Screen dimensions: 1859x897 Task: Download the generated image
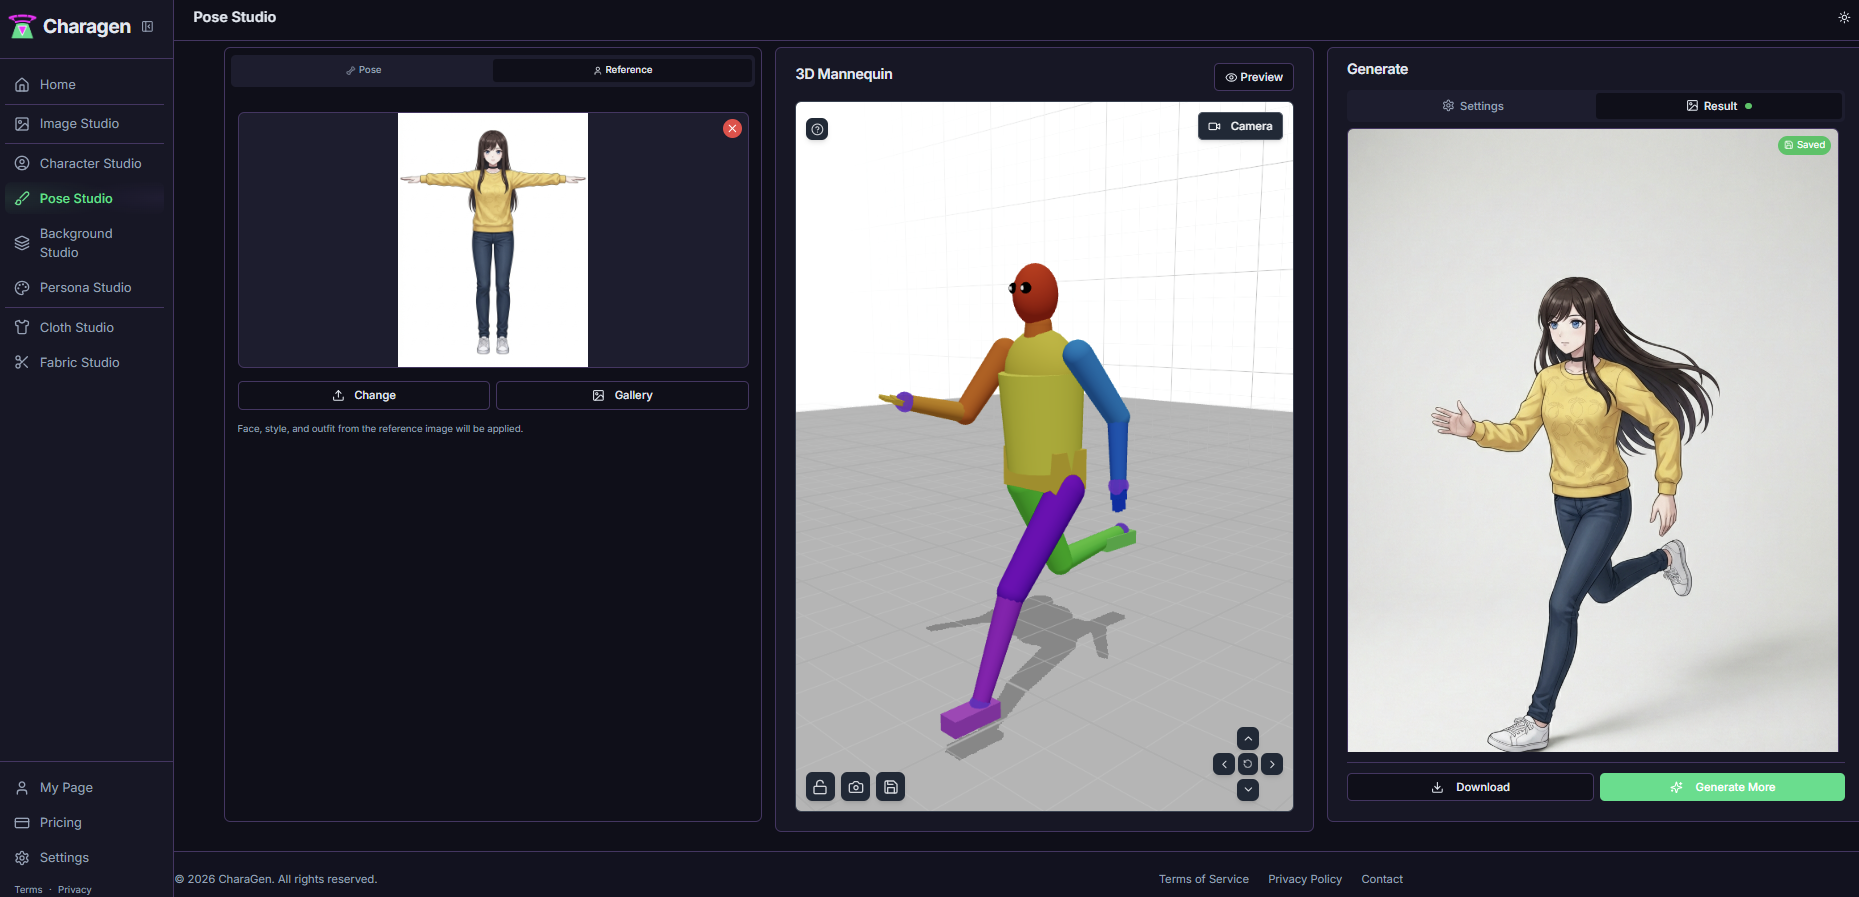(x=1470, y=787)
